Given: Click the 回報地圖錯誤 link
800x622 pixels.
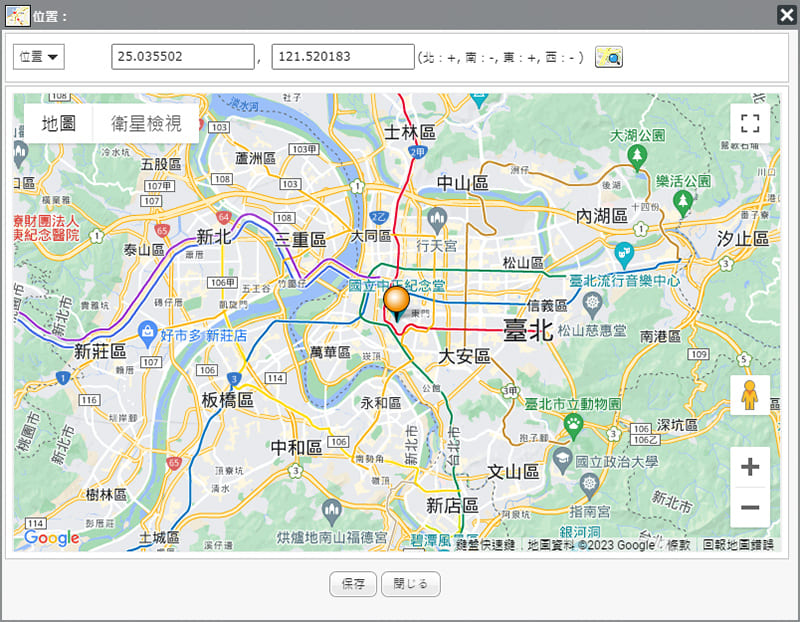Looking at the screenshot, I should 738,545.
